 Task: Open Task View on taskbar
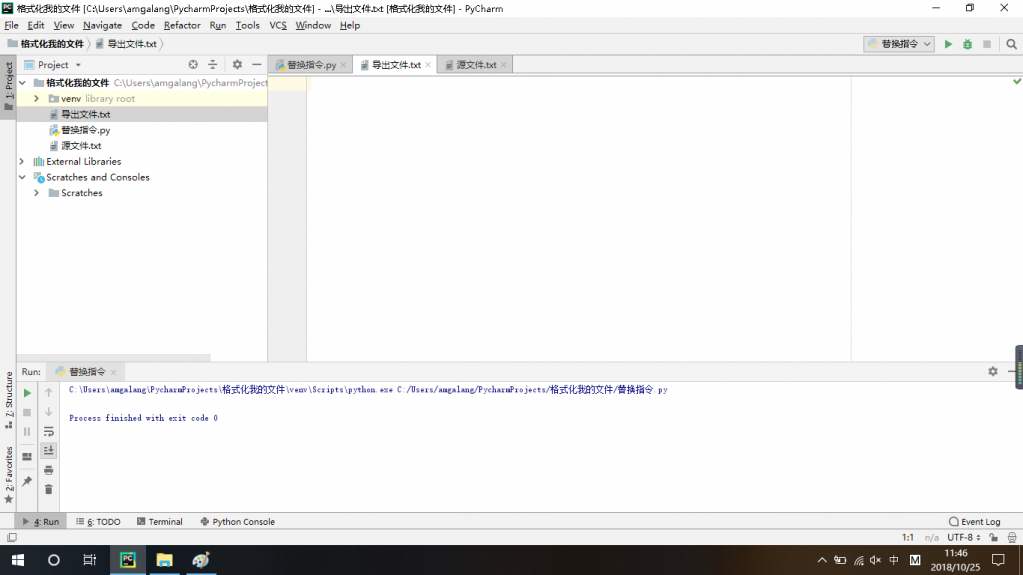pyautogui.click(x=90, y=560)
